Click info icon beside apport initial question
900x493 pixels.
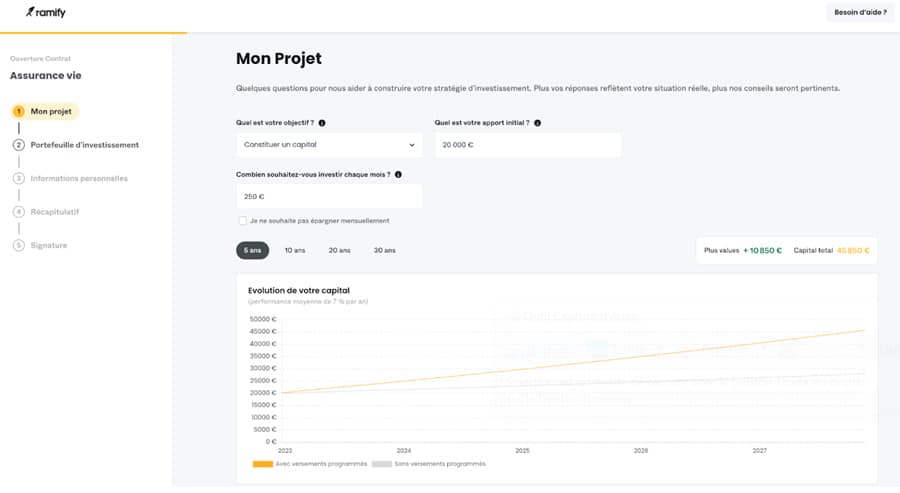coord(538,123)
